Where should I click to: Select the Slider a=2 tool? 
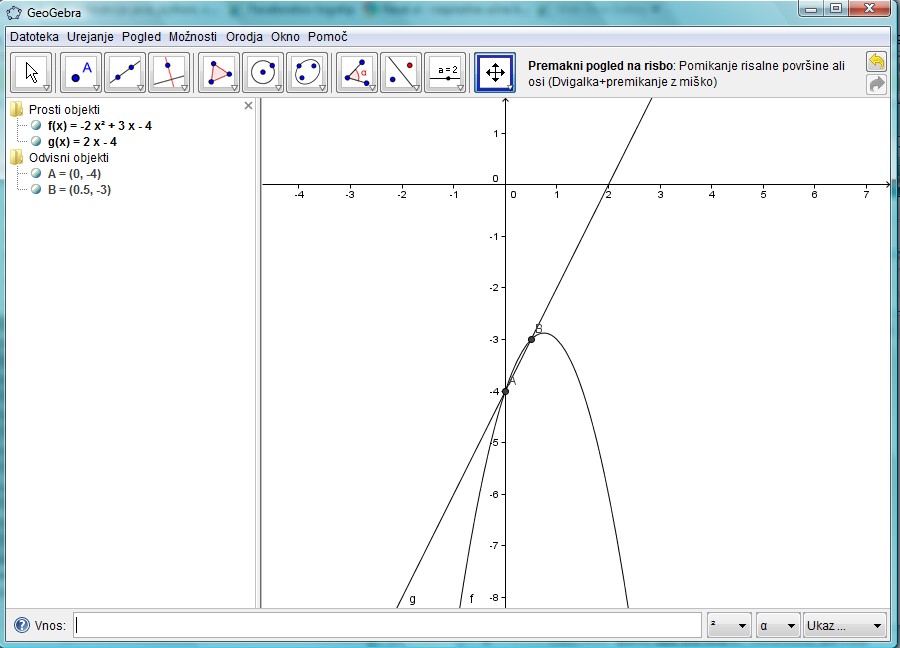pos(446,73)
